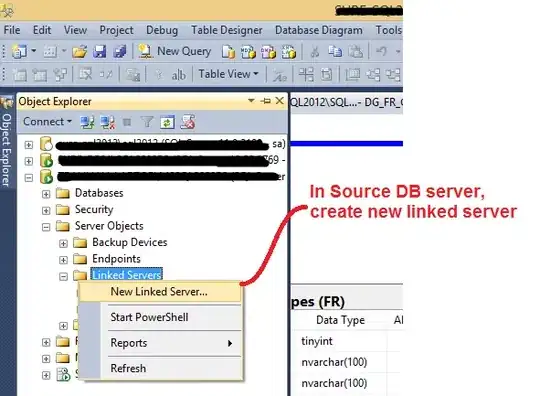Screen dimensions: 540x396
Task: Collapse the Server Objects folder node
Action: click(46, 227)
